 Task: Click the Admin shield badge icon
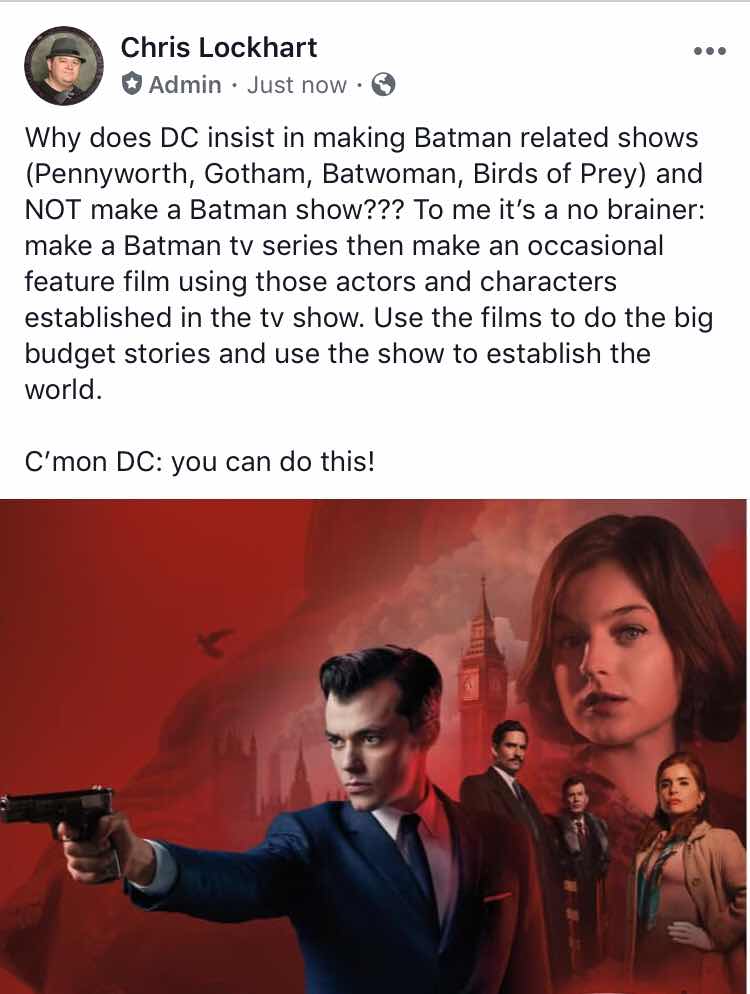(x=131, y=84)
